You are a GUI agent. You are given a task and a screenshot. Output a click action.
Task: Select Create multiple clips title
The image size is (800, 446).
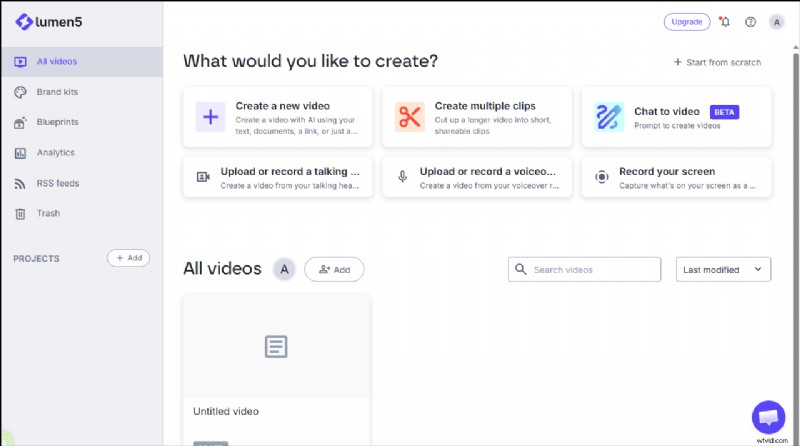(x=485, y=106)
